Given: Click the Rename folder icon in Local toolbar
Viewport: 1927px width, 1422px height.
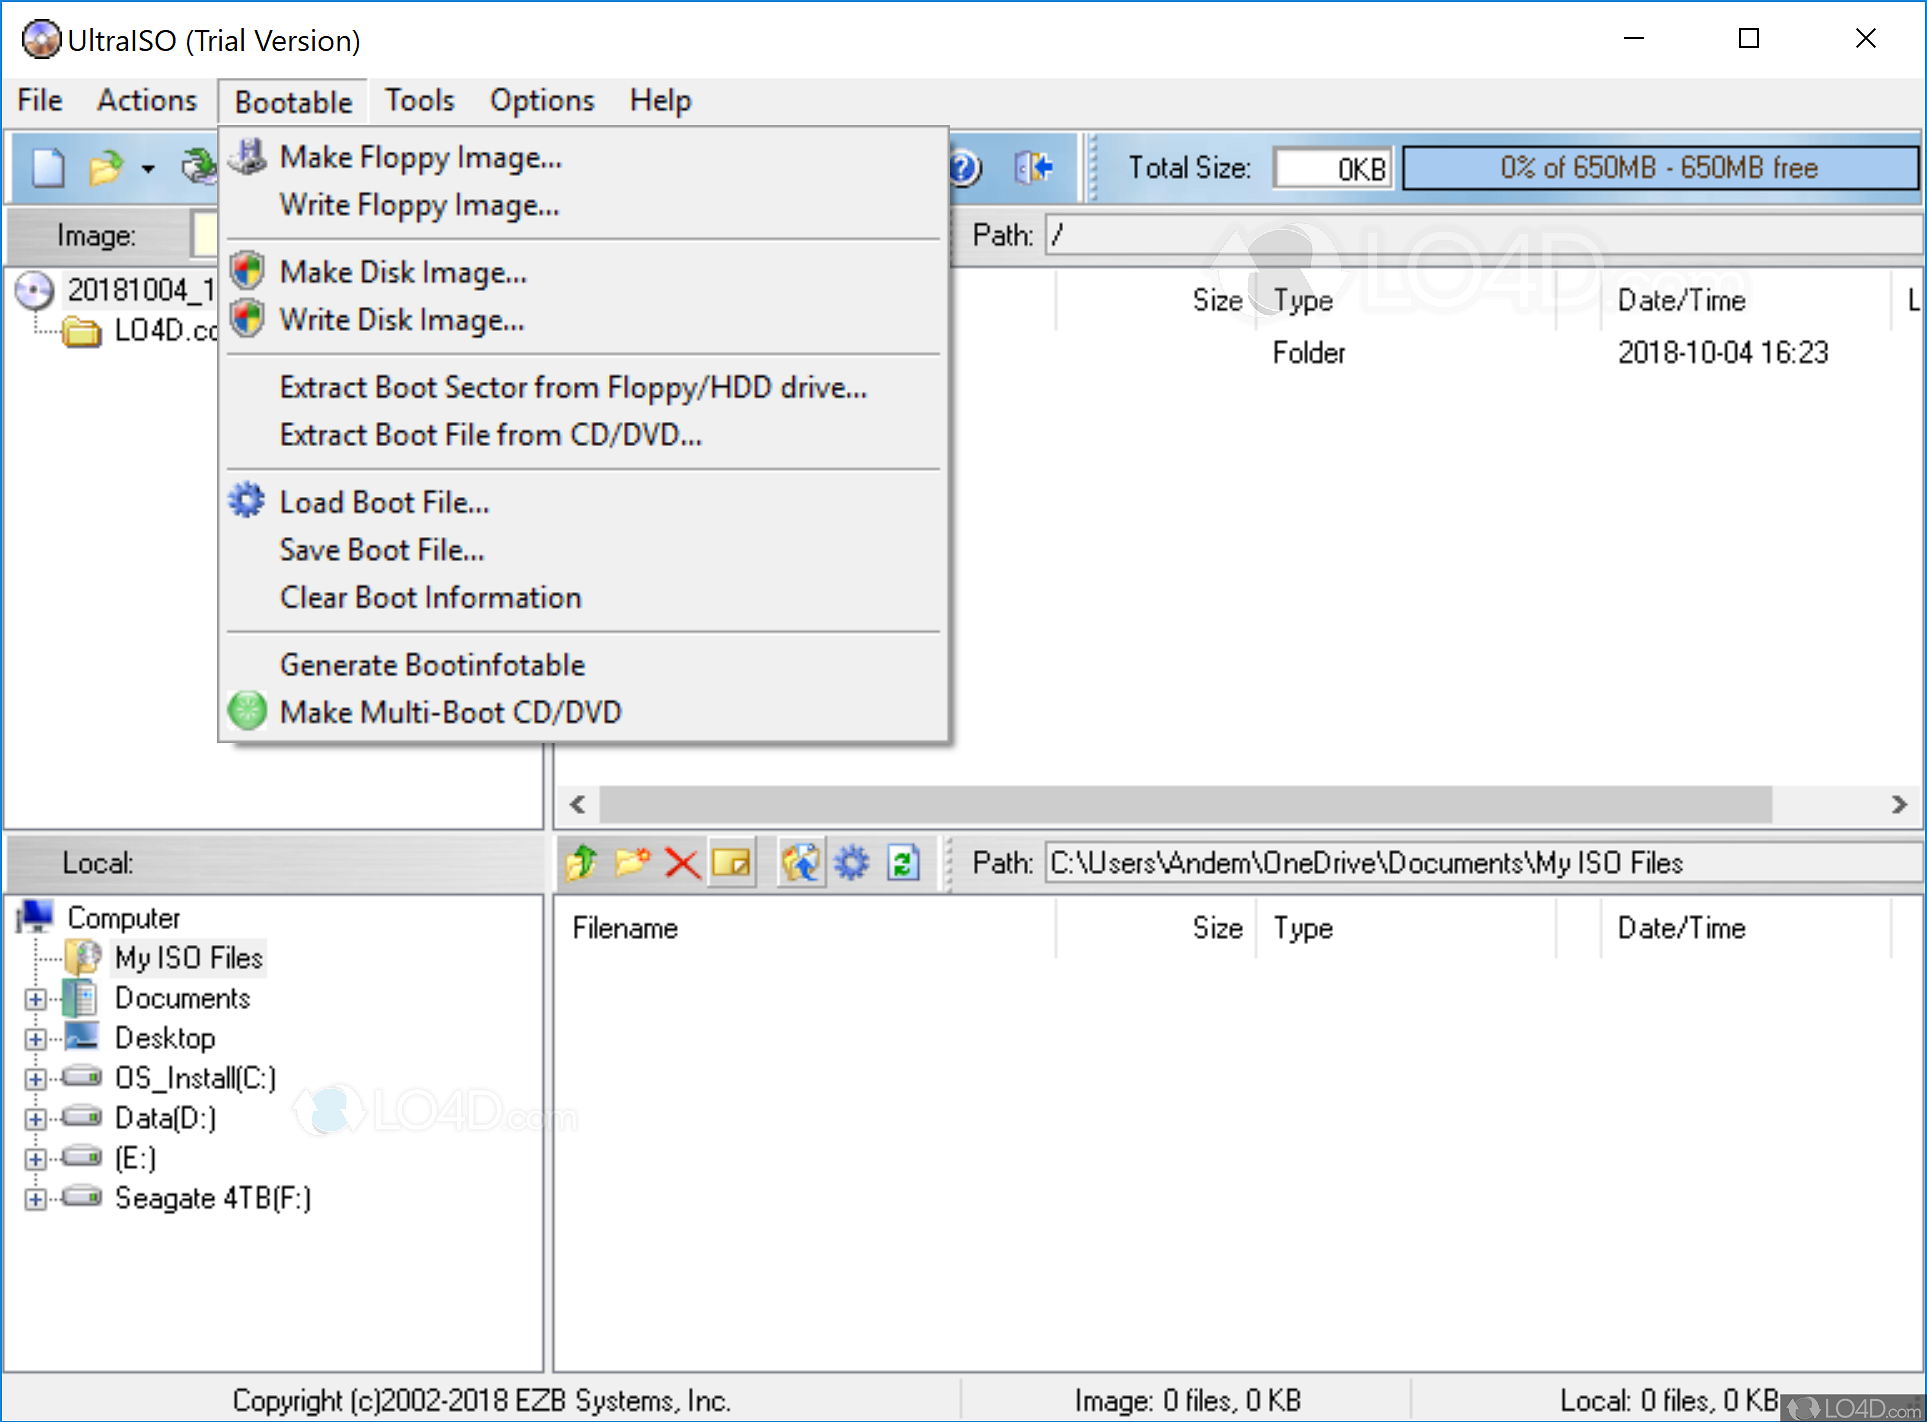Looking at the screenshot, I should pyautogui.click(x=732, y=862).
